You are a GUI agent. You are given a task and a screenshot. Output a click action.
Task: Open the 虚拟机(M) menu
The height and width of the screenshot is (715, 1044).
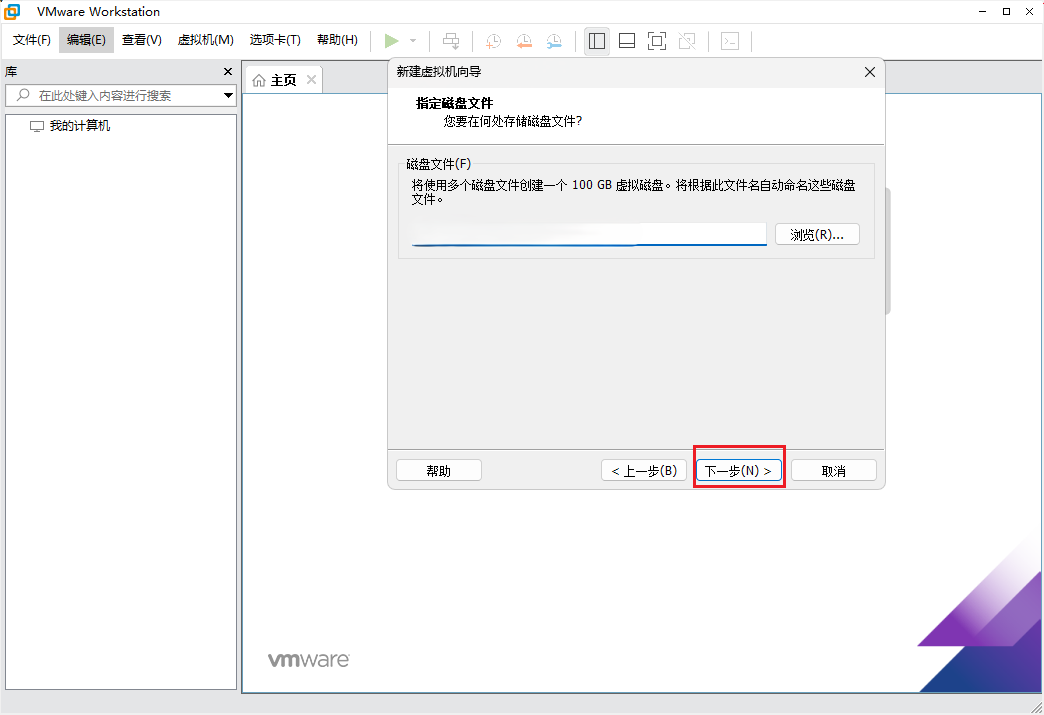(x=206, y=40)
